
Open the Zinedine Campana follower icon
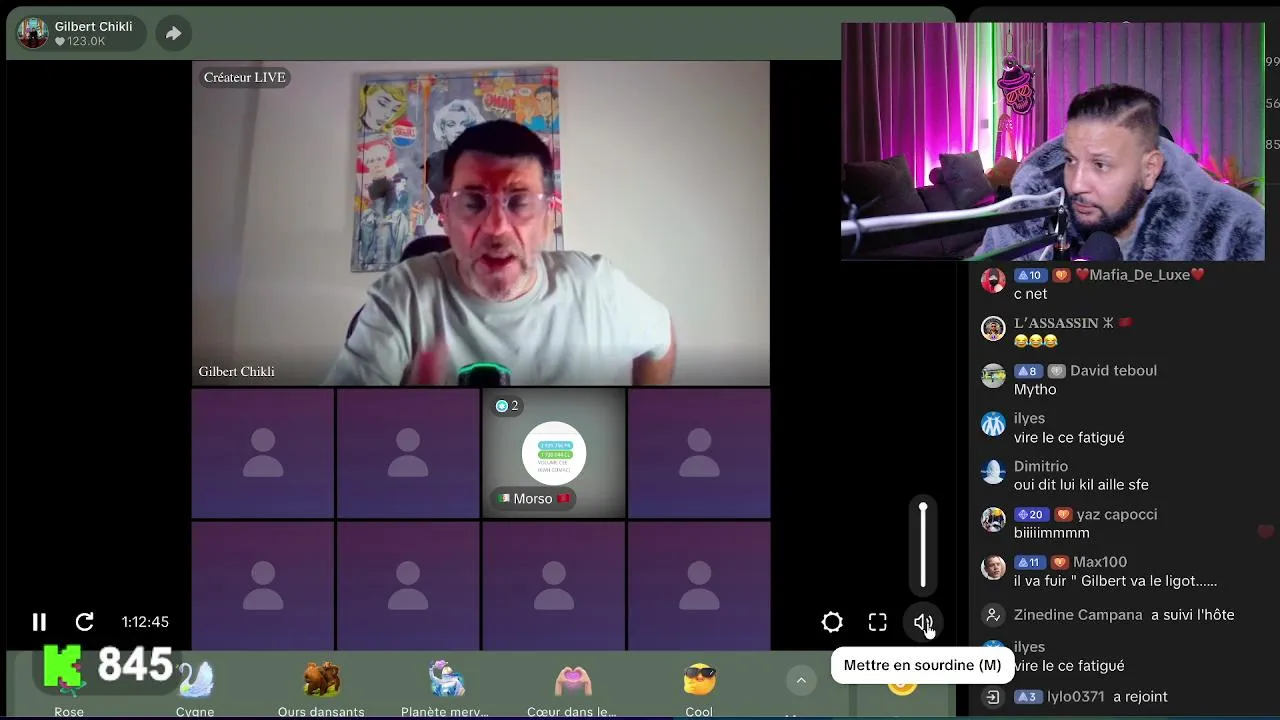click(993, 615)
